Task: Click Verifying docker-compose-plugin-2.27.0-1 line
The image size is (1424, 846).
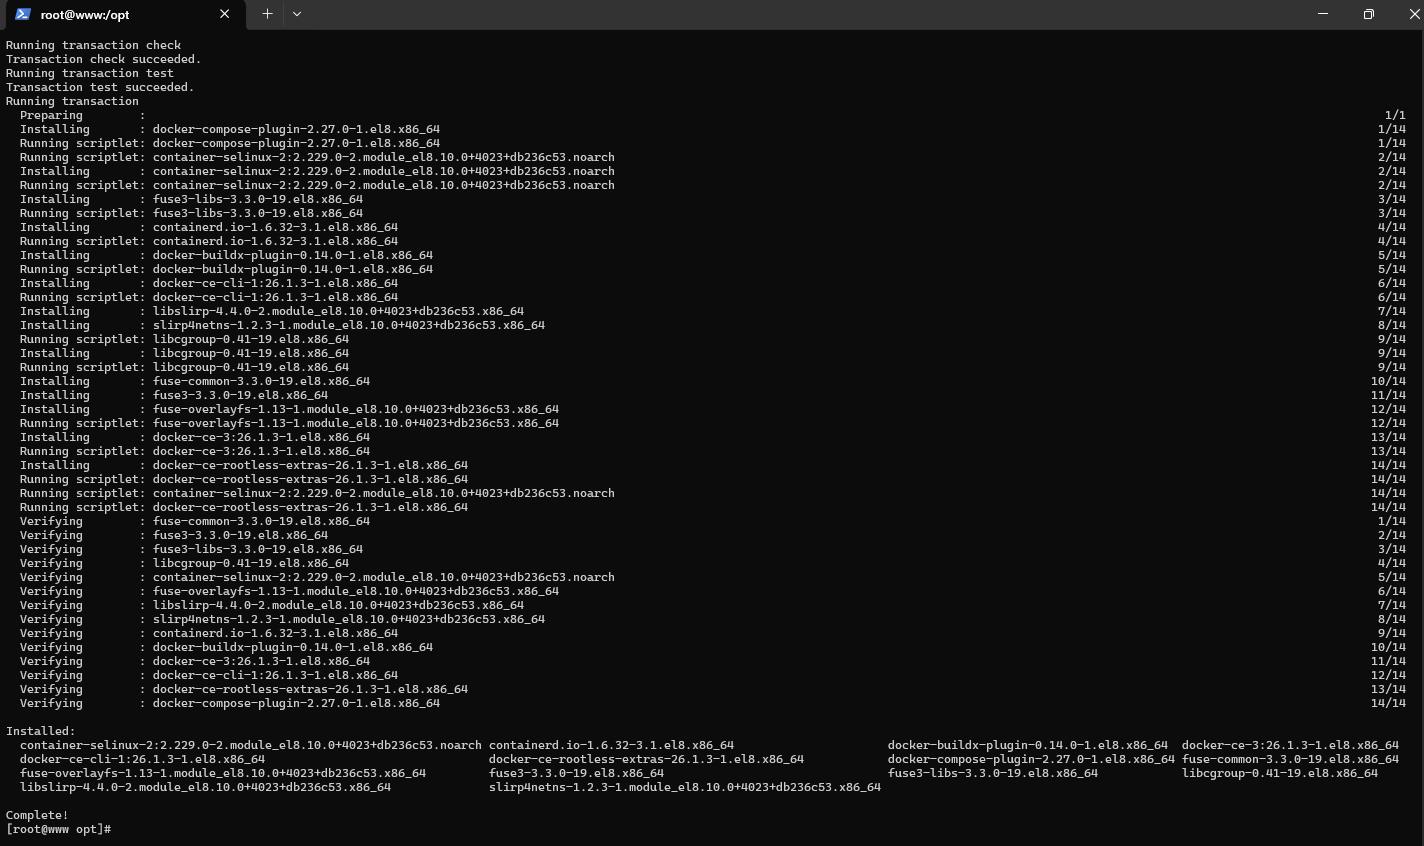Action: [712, 703]
